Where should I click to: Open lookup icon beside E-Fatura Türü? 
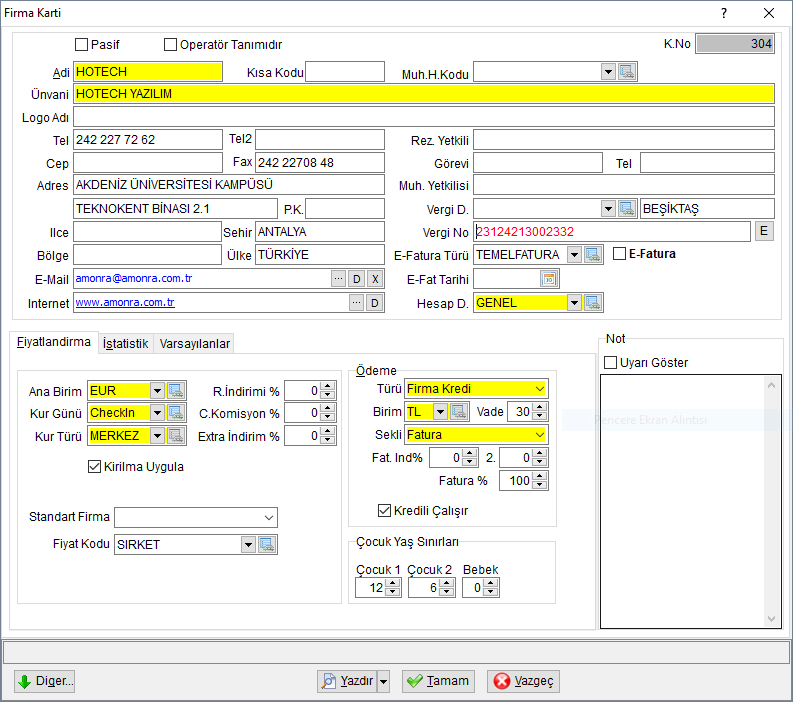click(x=592, y=254)
